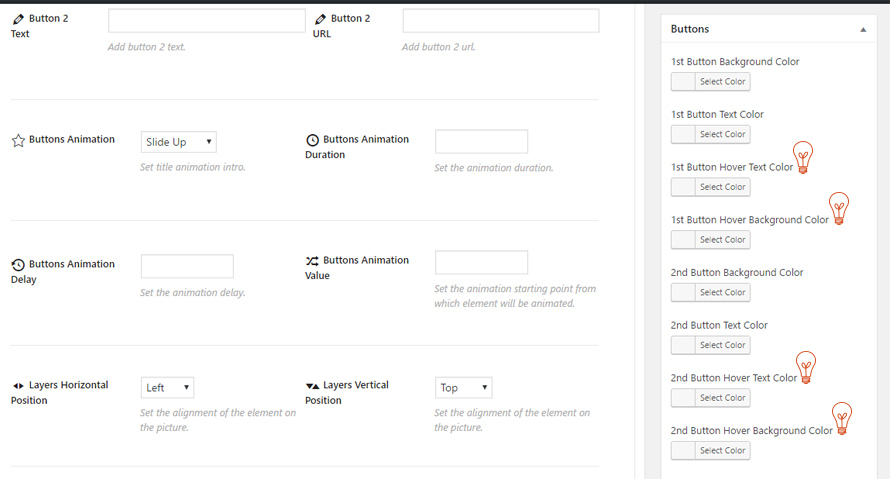
Task: Focus the Button 2 Text input field
Action: point(206,21)
